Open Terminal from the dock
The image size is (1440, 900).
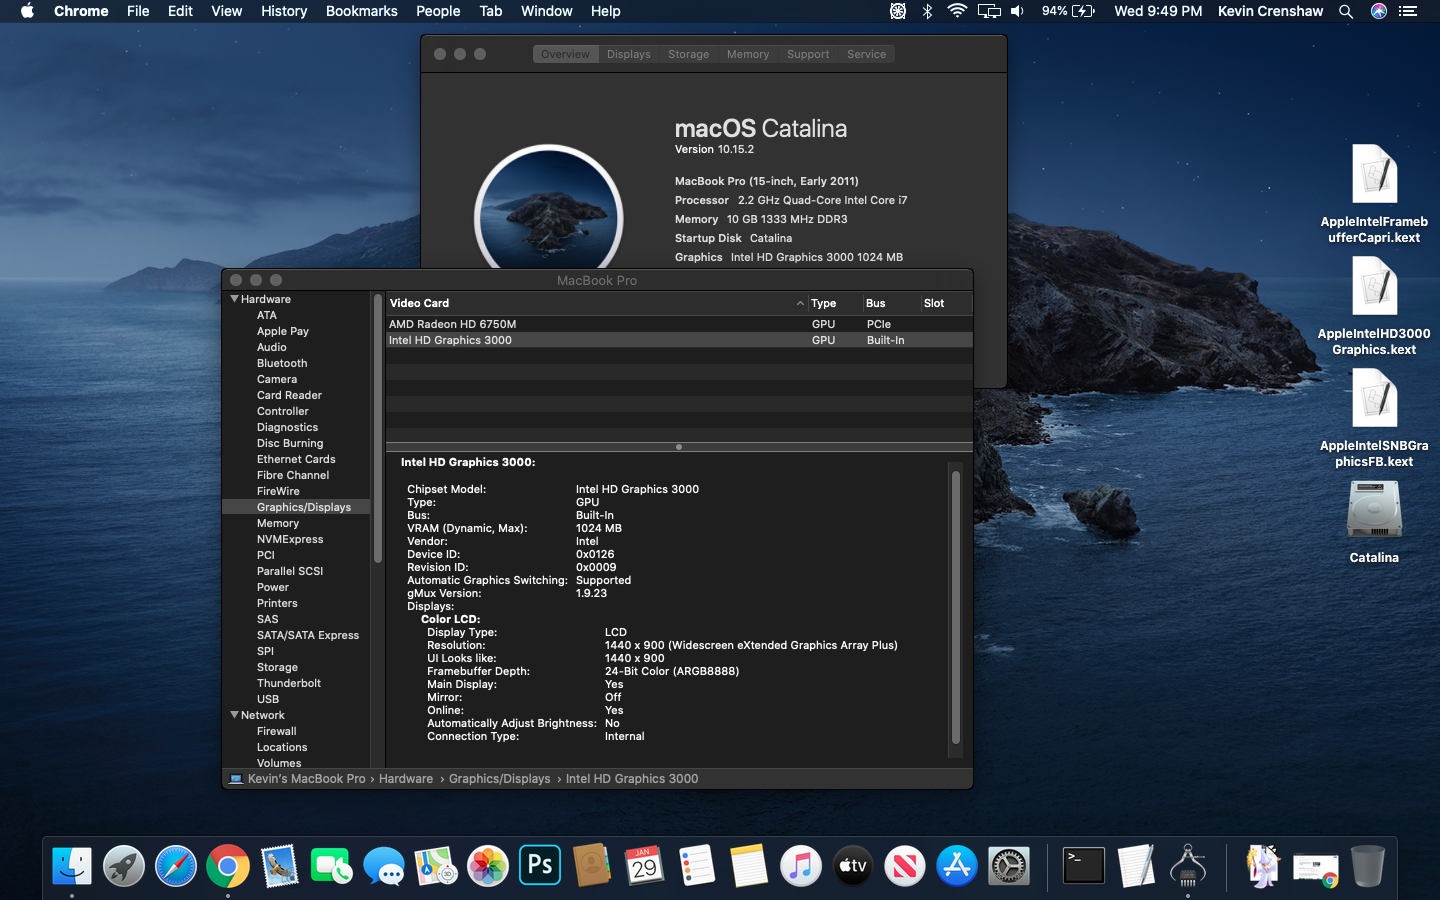(1084, 866)
